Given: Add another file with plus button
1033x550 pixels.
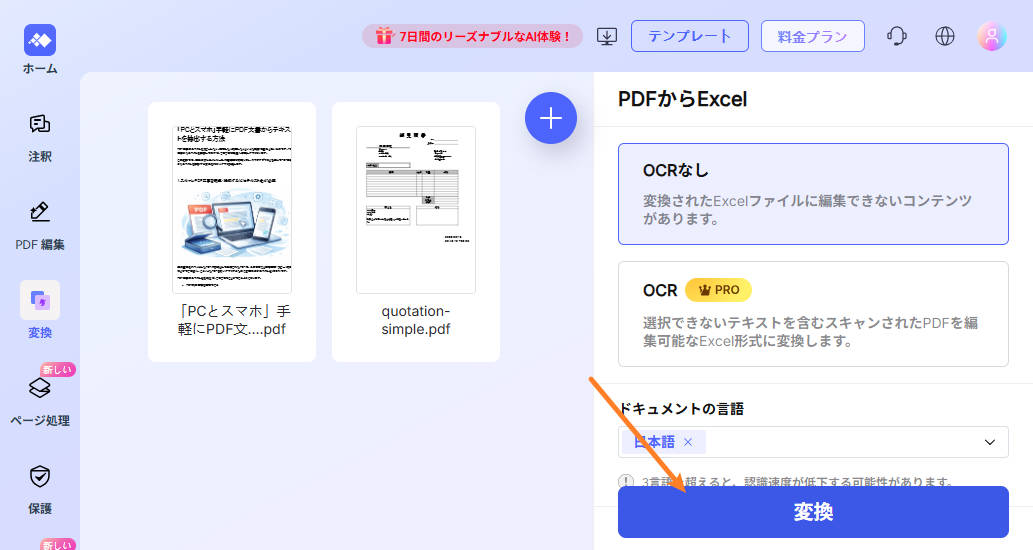Looking at the screenshot, I should 551,118.
